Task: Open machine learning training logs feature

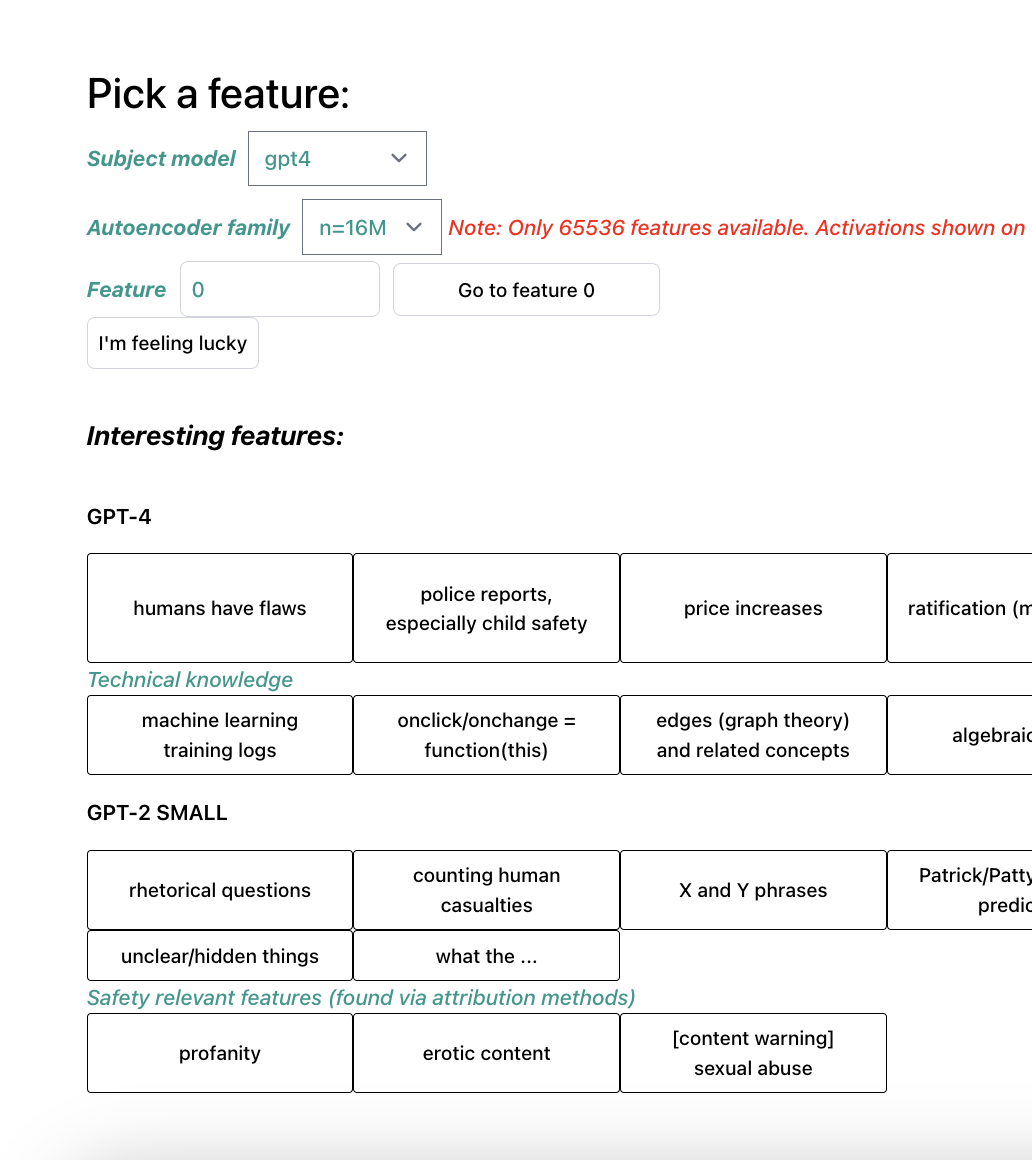Action: coord(220,735)
